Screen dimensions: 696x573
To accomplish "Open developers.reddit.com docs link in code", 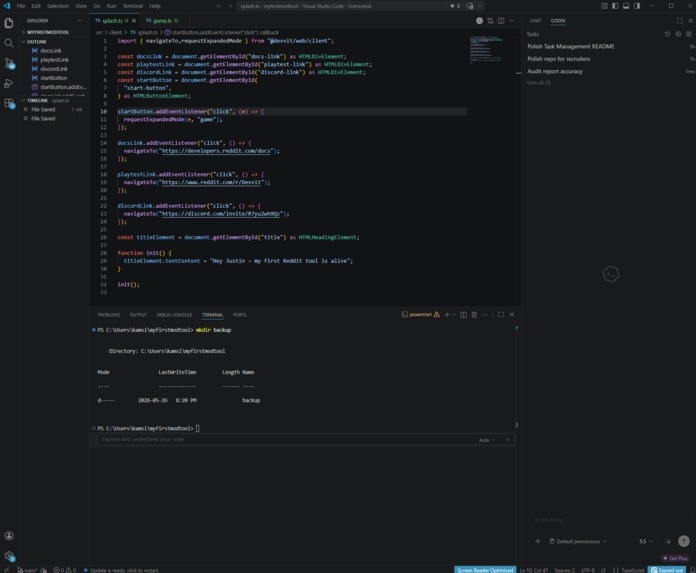I will coord(216,151).
